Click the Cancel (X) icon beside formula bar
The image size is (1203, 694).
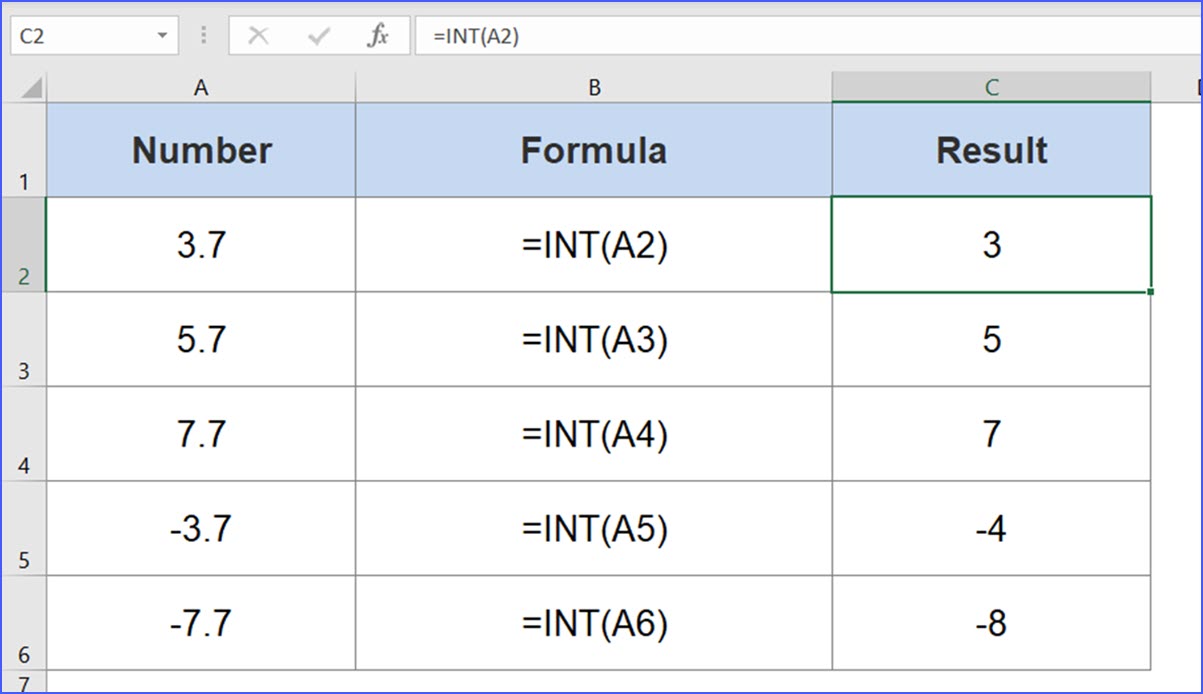[x=258, y=35]
